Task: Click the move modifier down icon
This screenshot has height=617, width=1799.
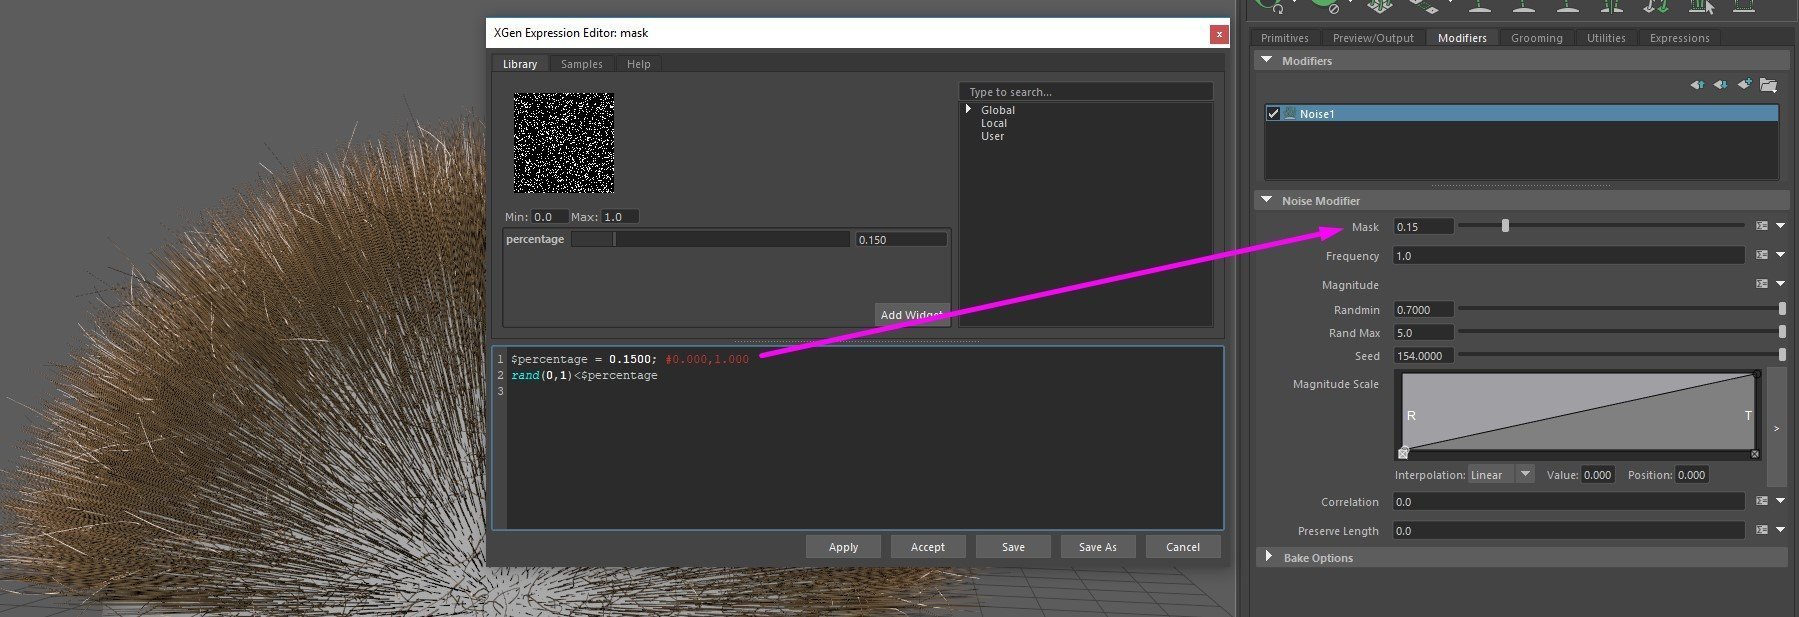Action: click(1720, 85)
